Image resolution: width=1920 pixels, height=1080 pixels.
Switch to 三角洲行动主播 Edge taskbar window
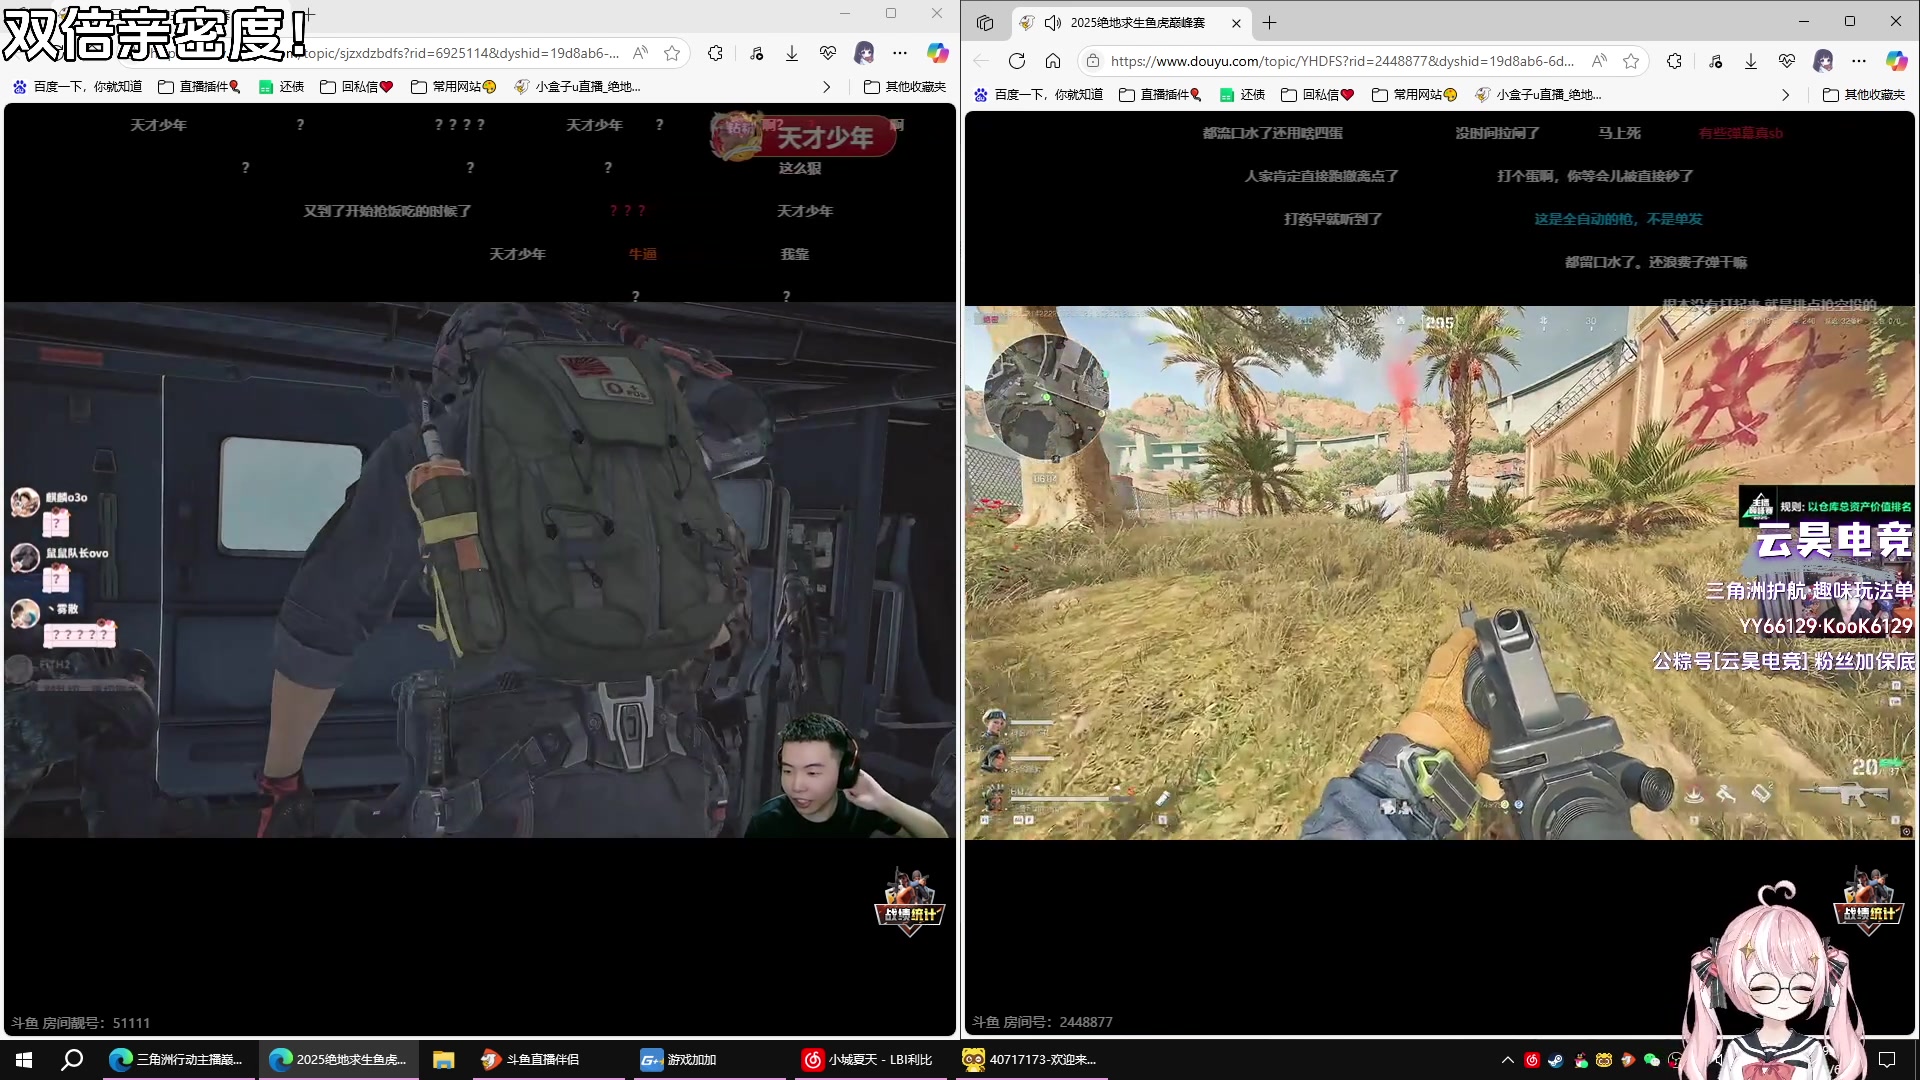178,1059
